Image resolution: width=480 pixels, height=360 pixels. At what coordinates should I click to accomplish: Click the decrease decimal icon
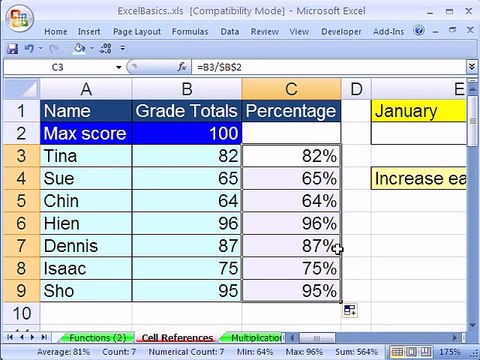tap(106, 49)
